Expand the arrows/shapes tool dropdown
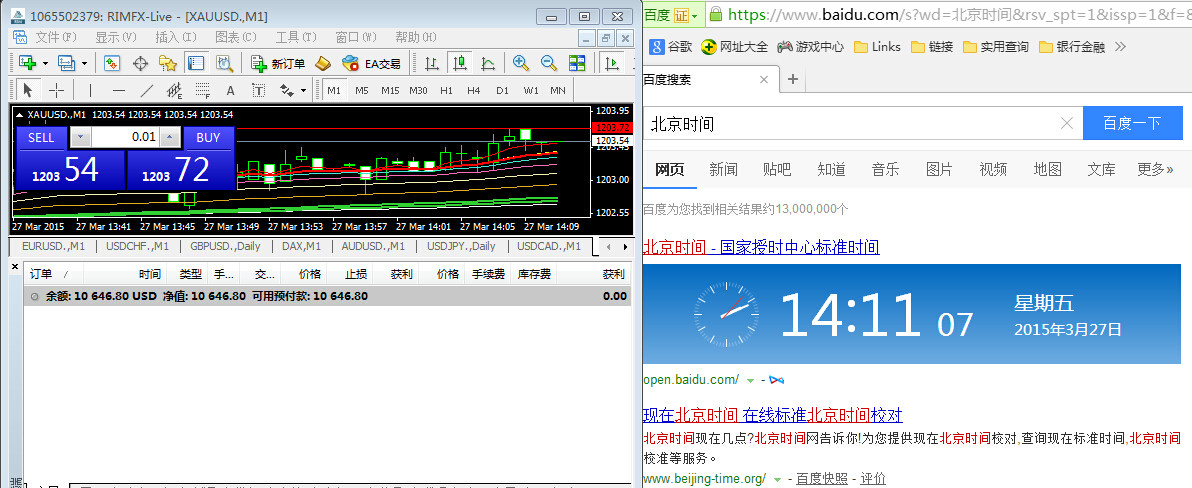1192x488 pixels. [303, 90]
